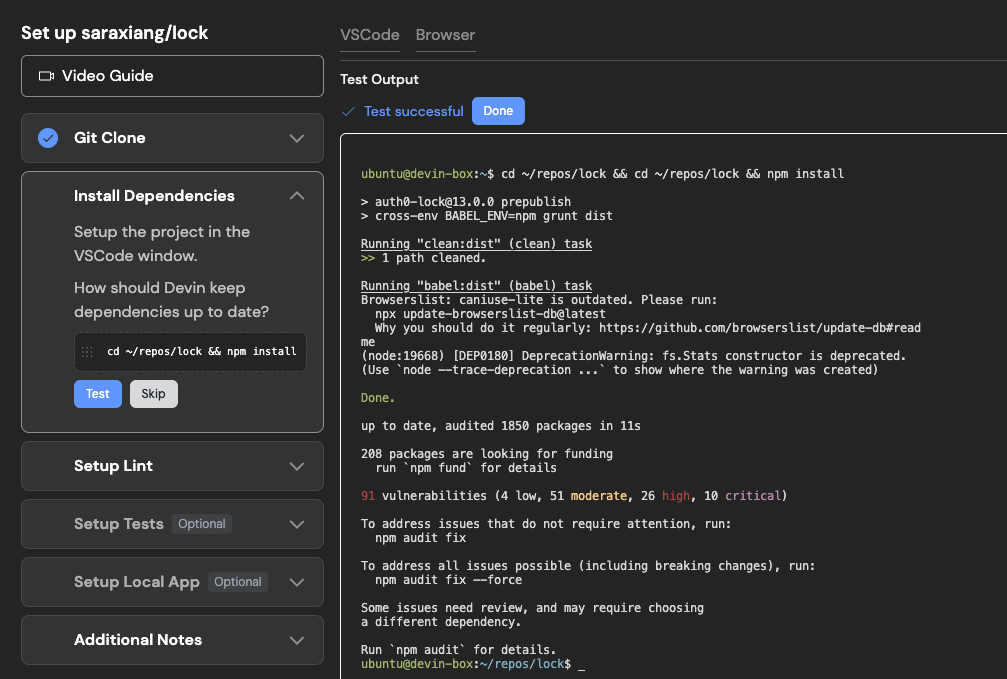Screen dimensions: 1007x679
Task: Click the blue Done button
Action: [498, 111]
